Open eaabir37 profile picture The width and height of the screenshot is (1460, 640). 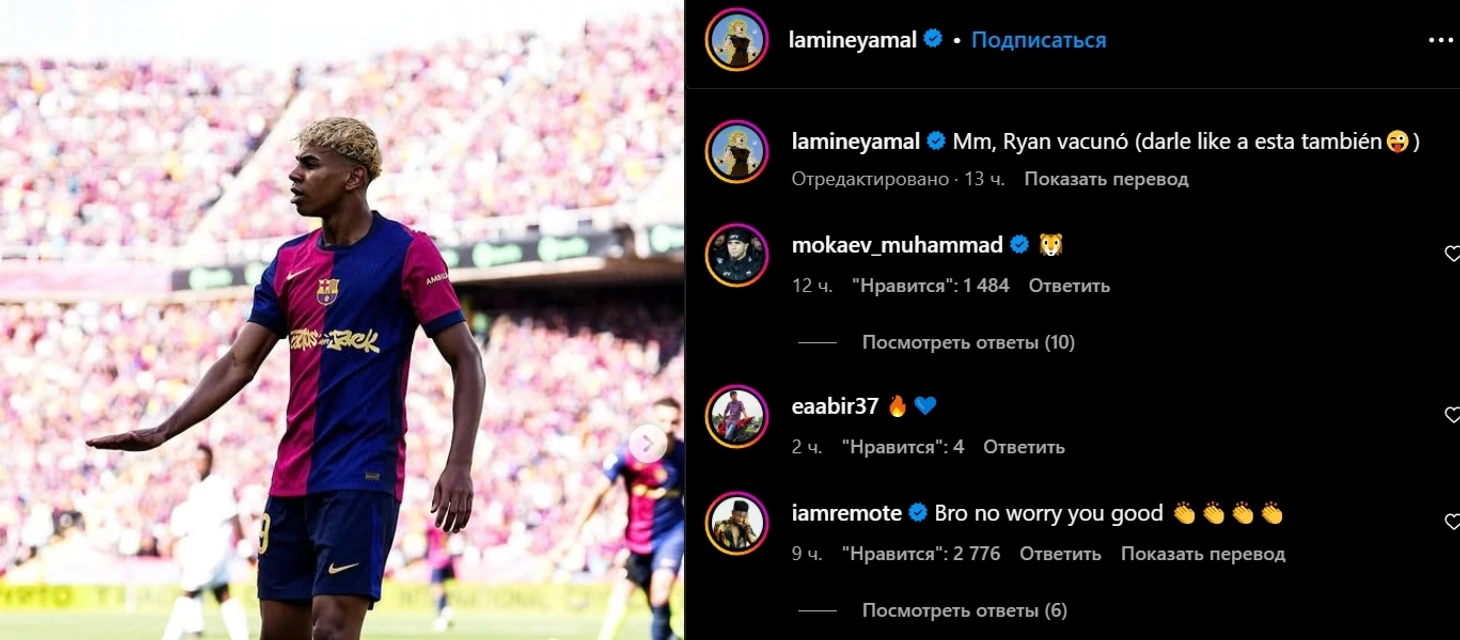737,416
